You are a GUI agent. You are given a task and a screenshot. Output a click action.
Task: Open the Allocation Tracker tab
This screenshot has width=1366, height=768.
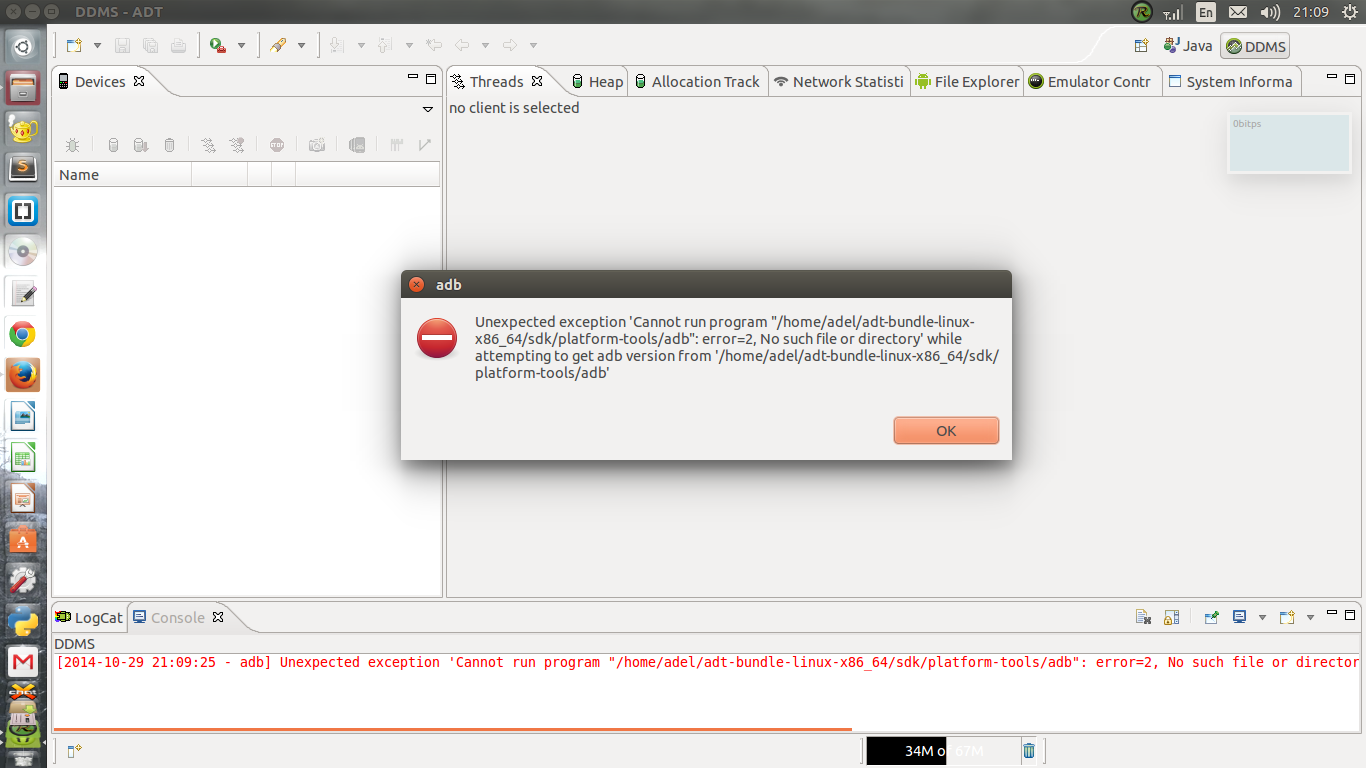[697, 82]
